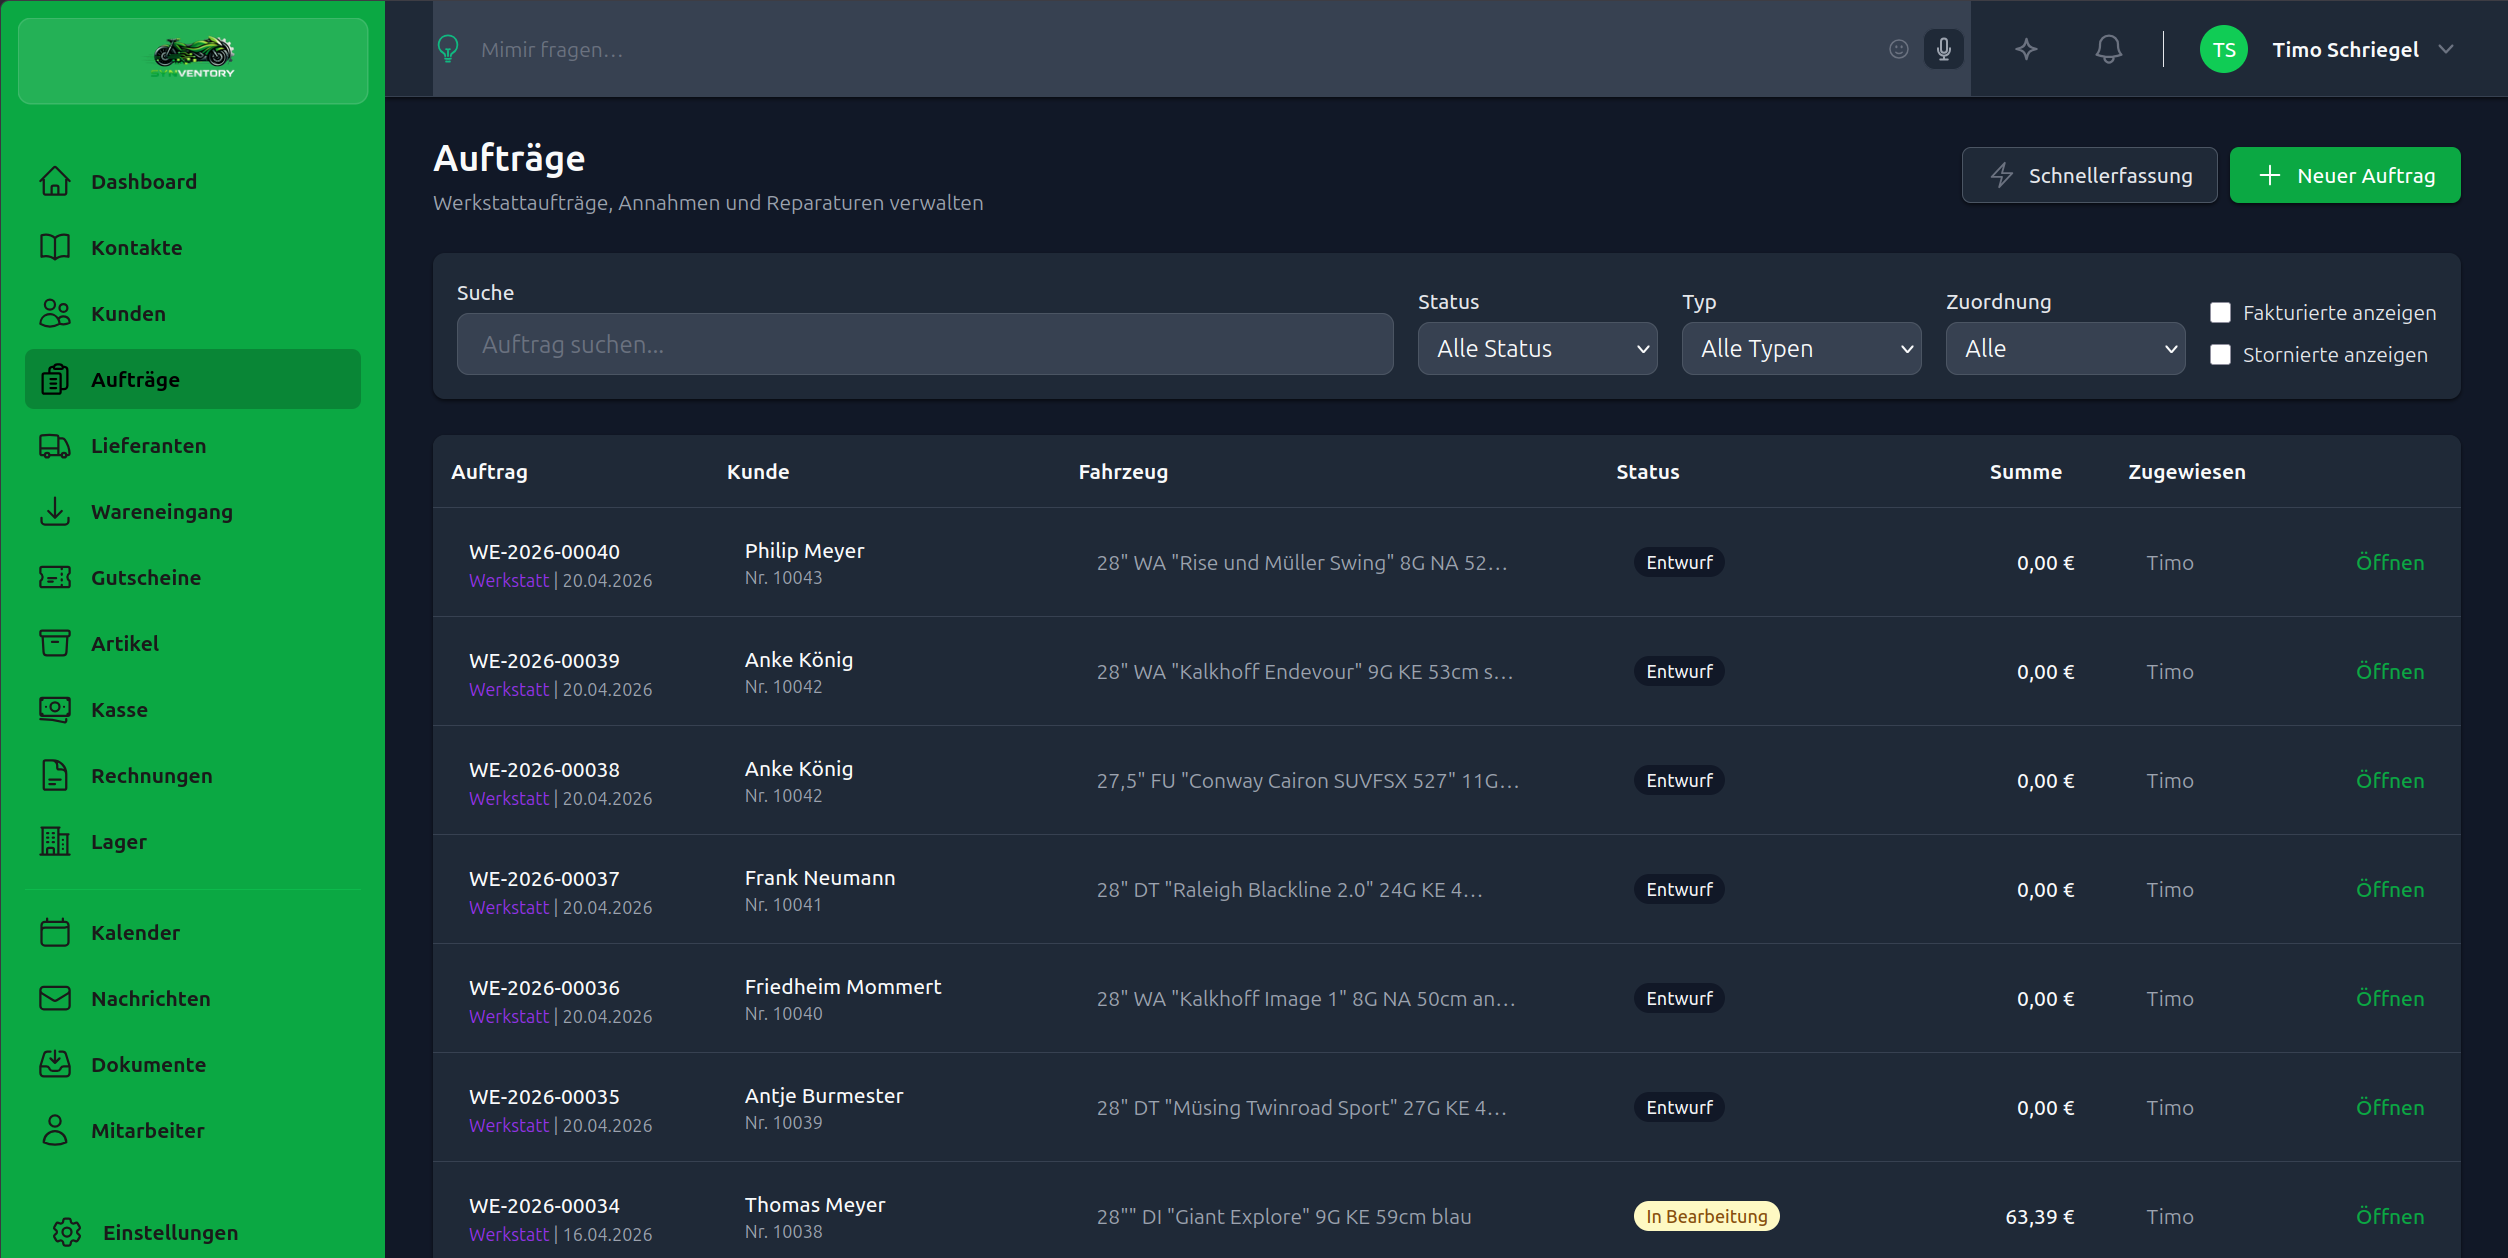Image resolution: width=2508 pixels, height=1258 pixels.
Task: Expand the Alle Status dropdown
Action: pos(1537,348)
